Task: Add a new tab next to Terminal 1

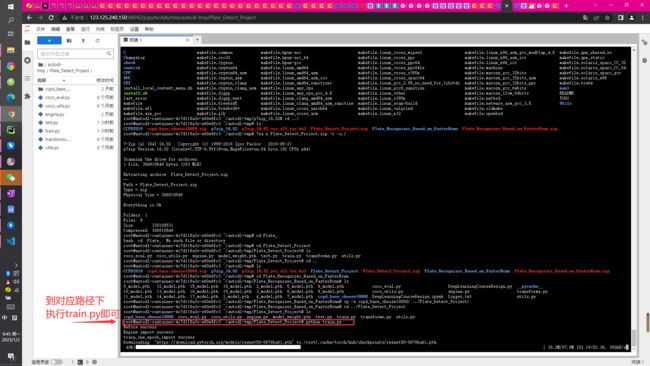Action: 197,40
